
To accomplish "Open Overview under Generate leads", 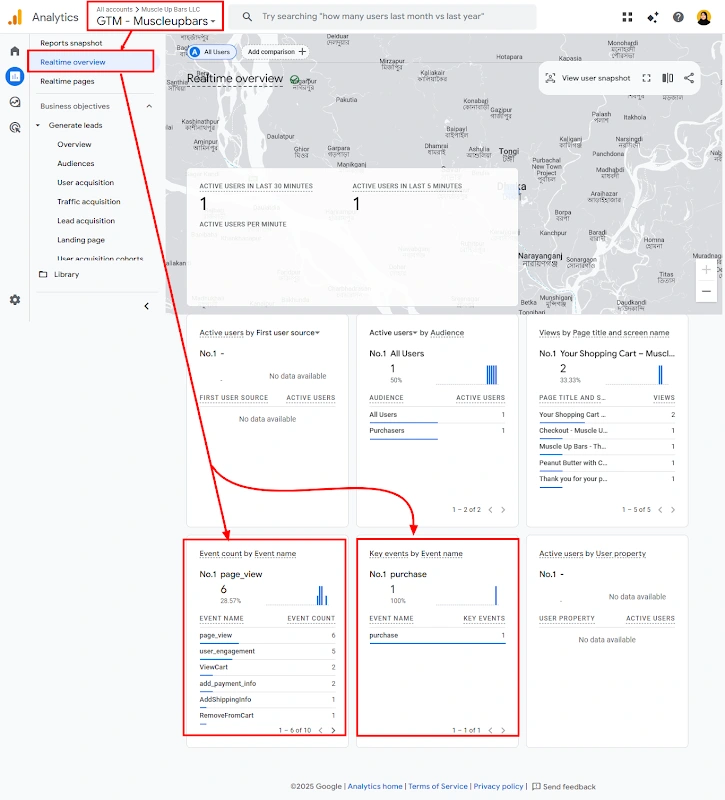I will [74, 144].
